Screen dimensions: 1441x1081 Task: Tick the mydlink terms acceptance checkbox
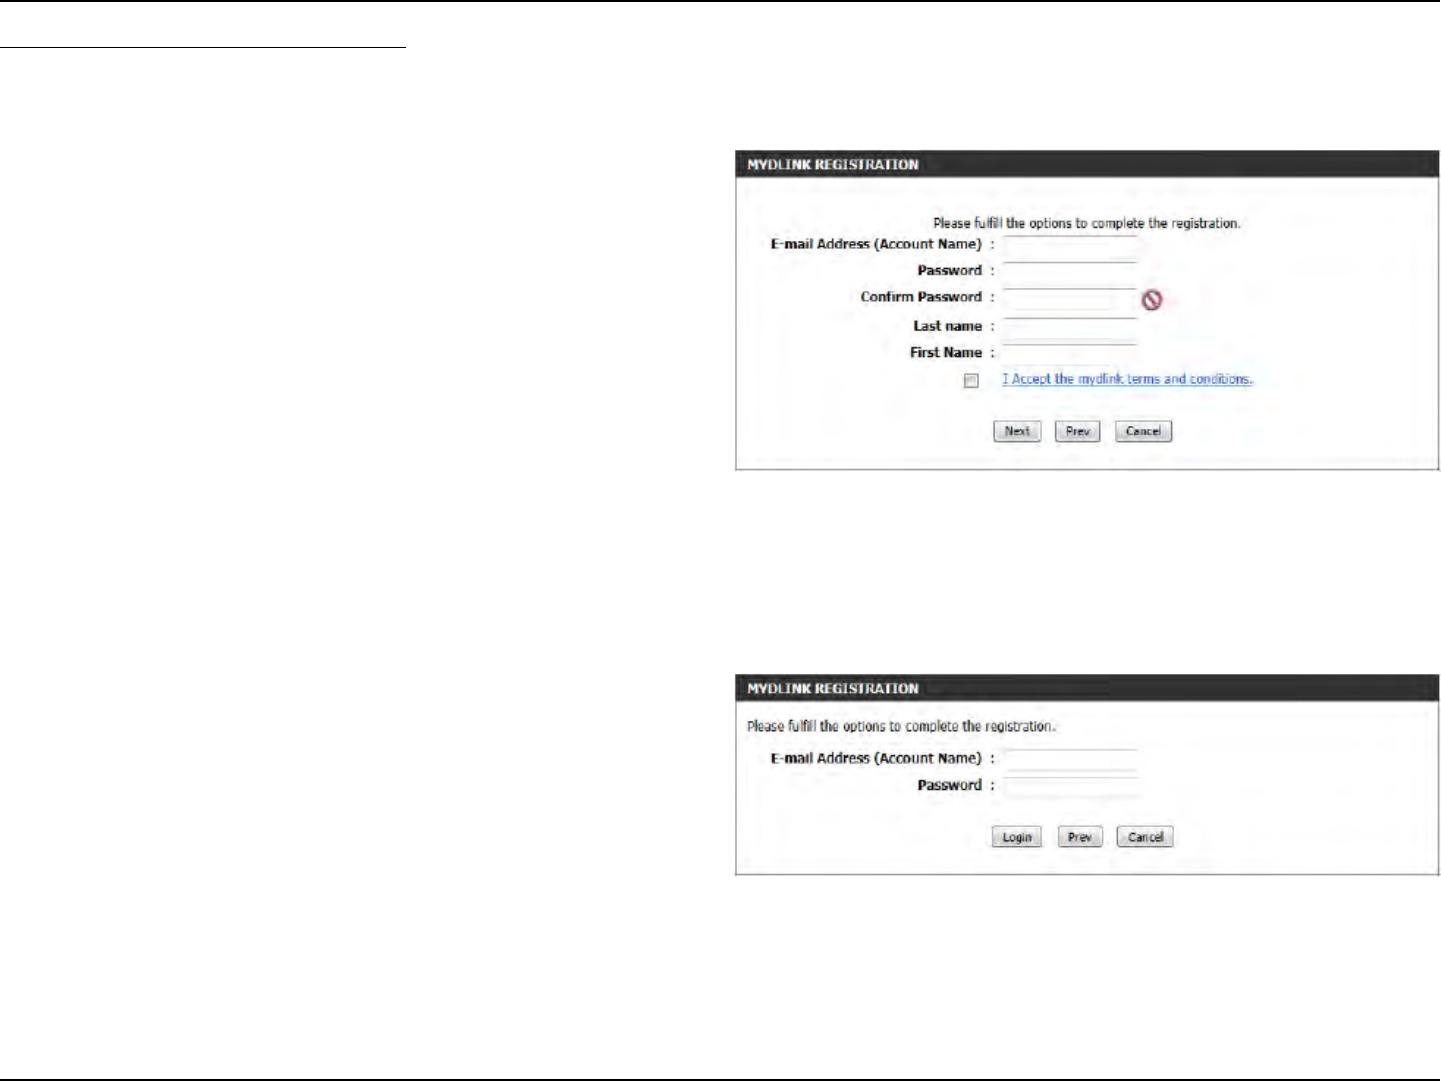(970, 381)
